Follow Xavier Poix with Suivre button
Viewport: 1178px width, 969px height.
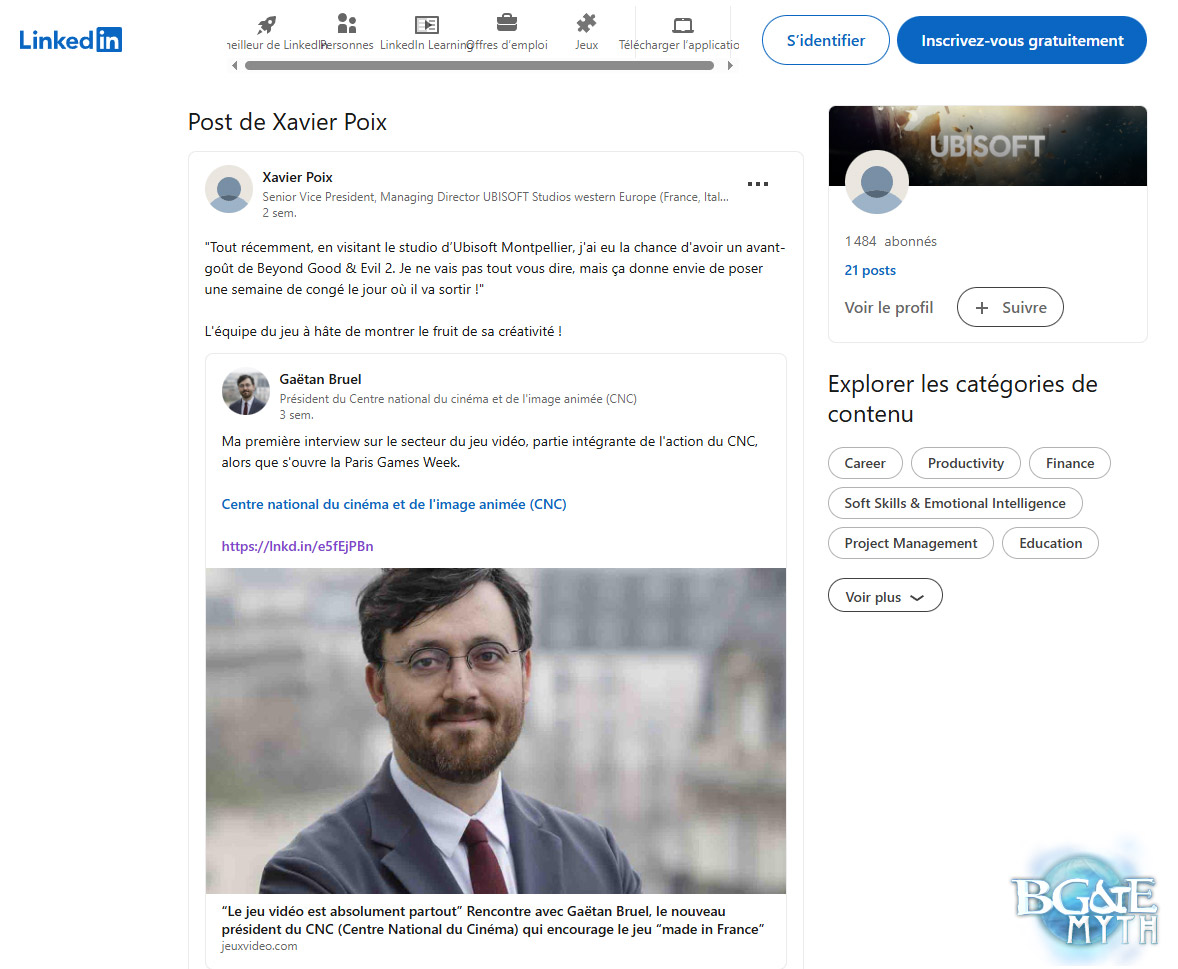(1010, 308)
